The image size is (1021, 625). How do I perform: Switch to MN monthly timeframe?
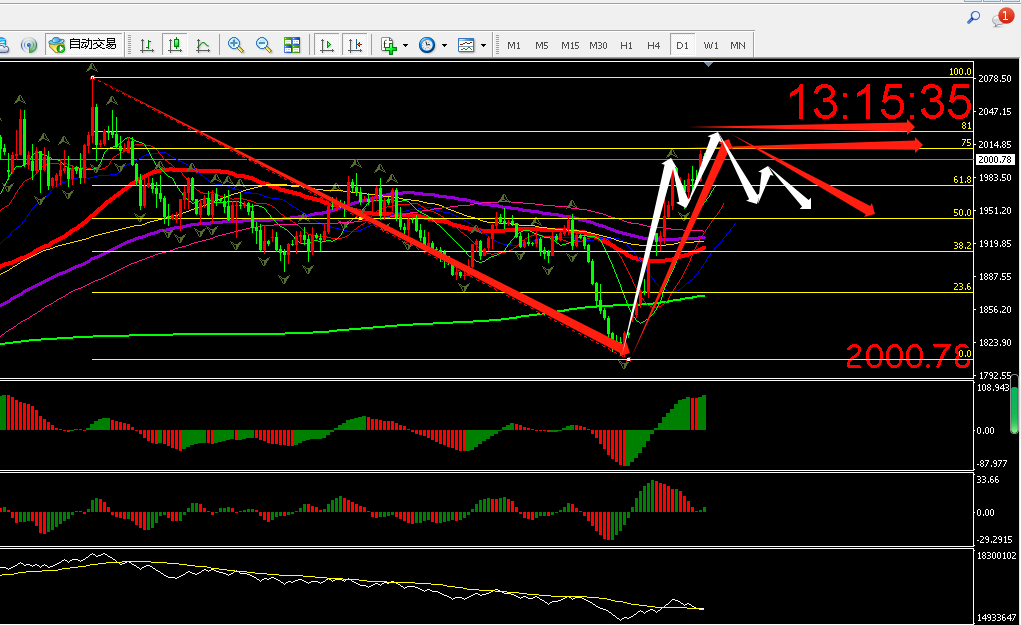coord(737,45)
